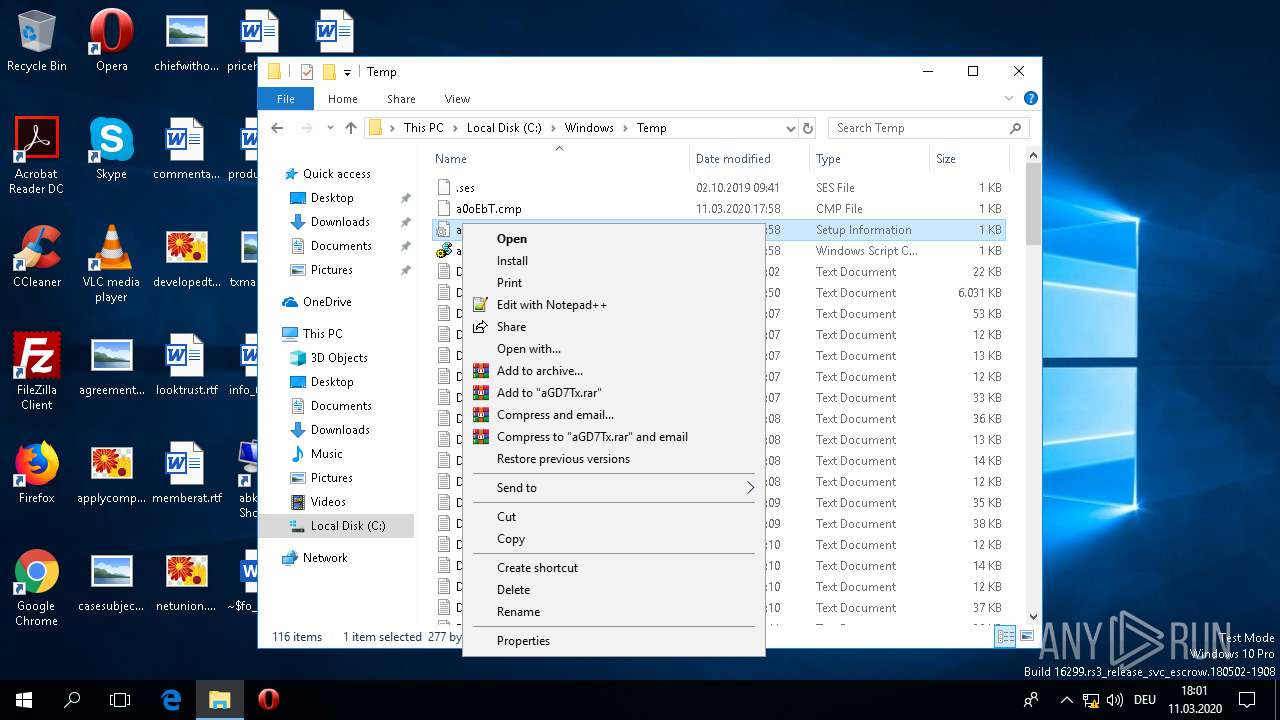Open recent locations dropdown arrow

point(329,128)
